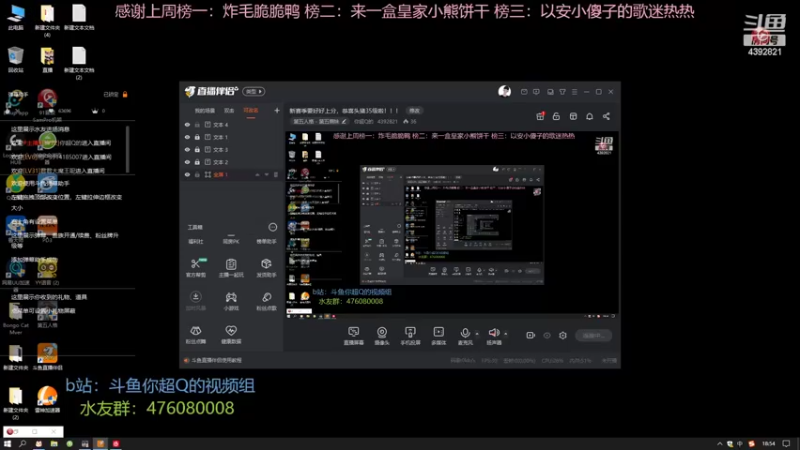Open the more options circle next to 工具箱
The image size is (800, 450).
tap(273, 227)
